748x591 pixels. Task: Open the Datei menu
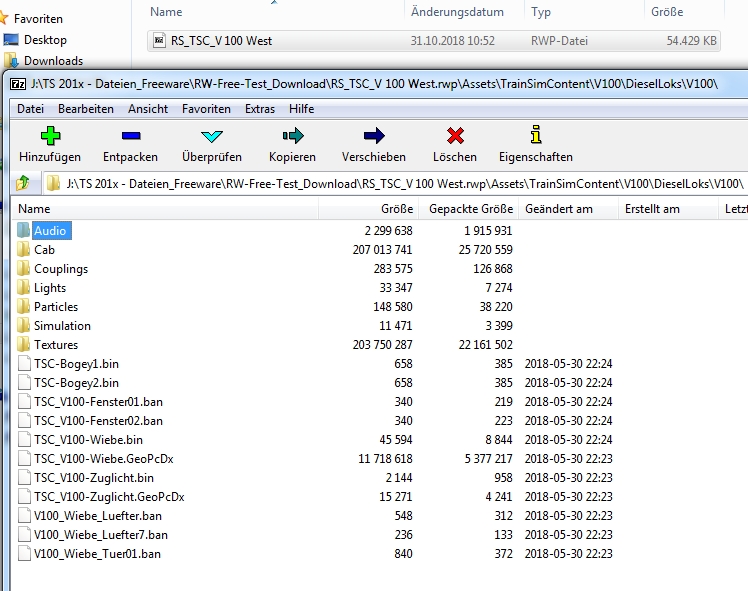[x=31, y=109]
